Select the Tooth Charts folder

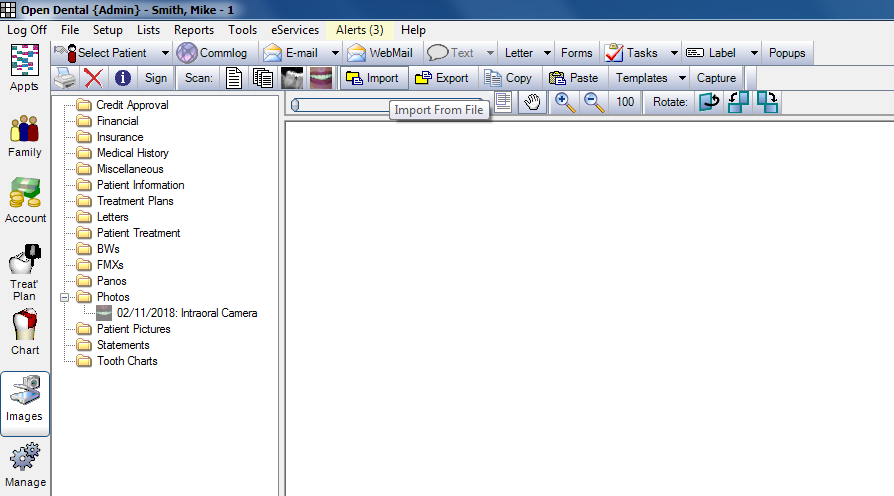click(x=127, y=361)
